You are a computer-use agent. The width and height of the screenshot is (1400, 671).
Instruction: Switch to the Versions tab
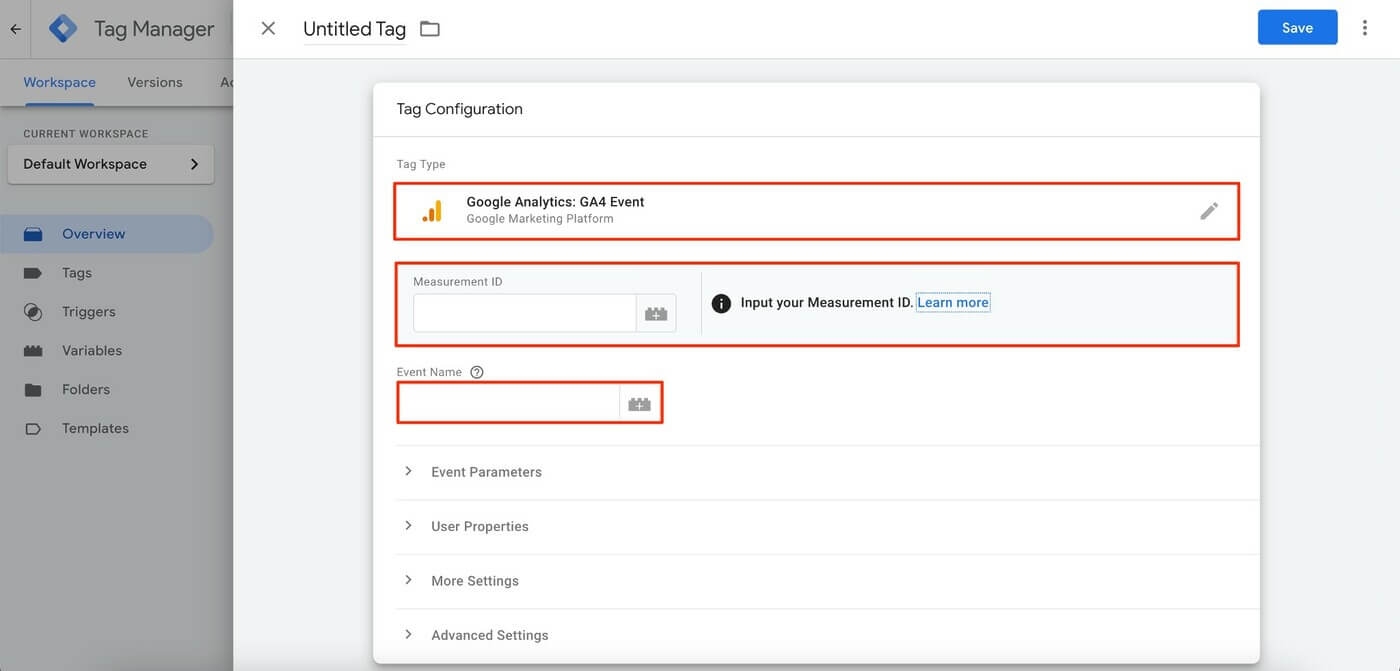point(154,82)
